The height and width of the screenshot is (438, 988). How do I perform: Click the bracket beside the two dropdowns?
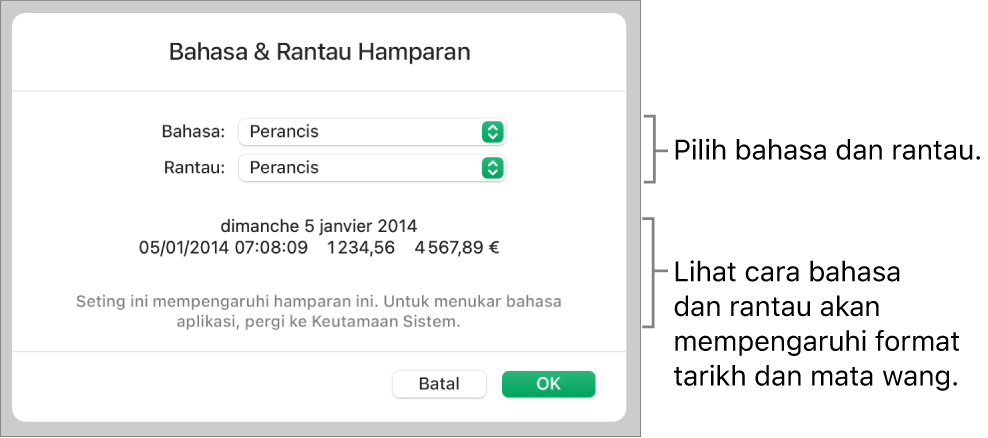click(650, 149)
